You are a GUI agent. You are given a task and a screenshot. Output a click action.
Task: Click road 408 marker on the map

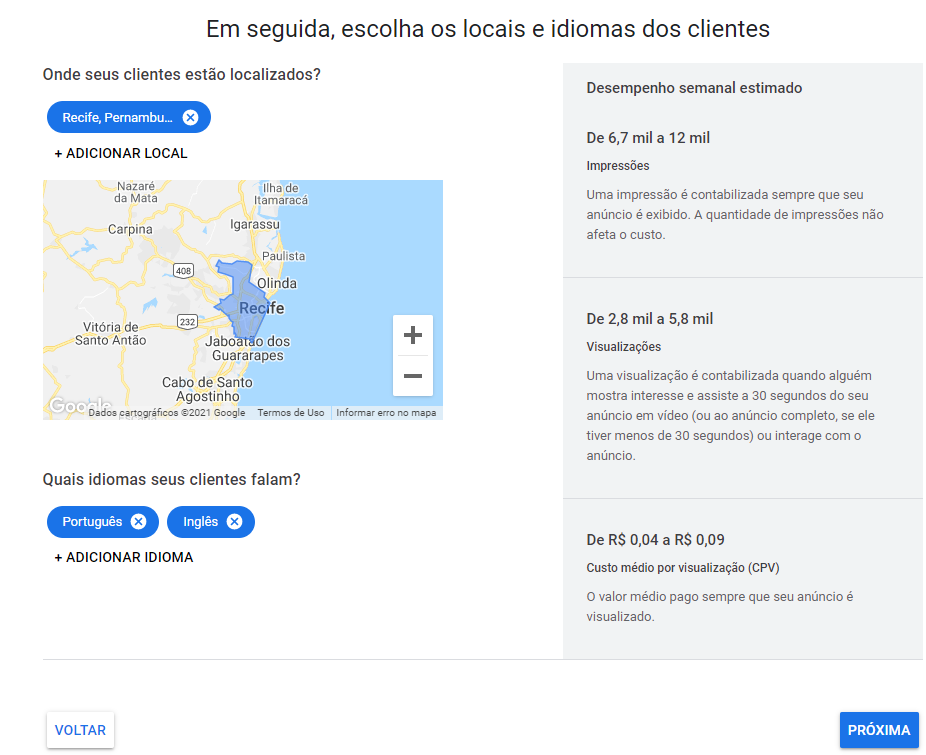[183, 271]
